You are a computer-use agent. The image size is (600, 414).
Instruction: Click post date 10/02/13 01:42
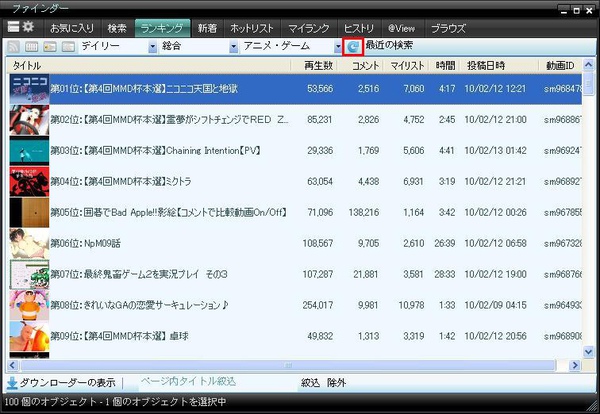pos(495,151)
